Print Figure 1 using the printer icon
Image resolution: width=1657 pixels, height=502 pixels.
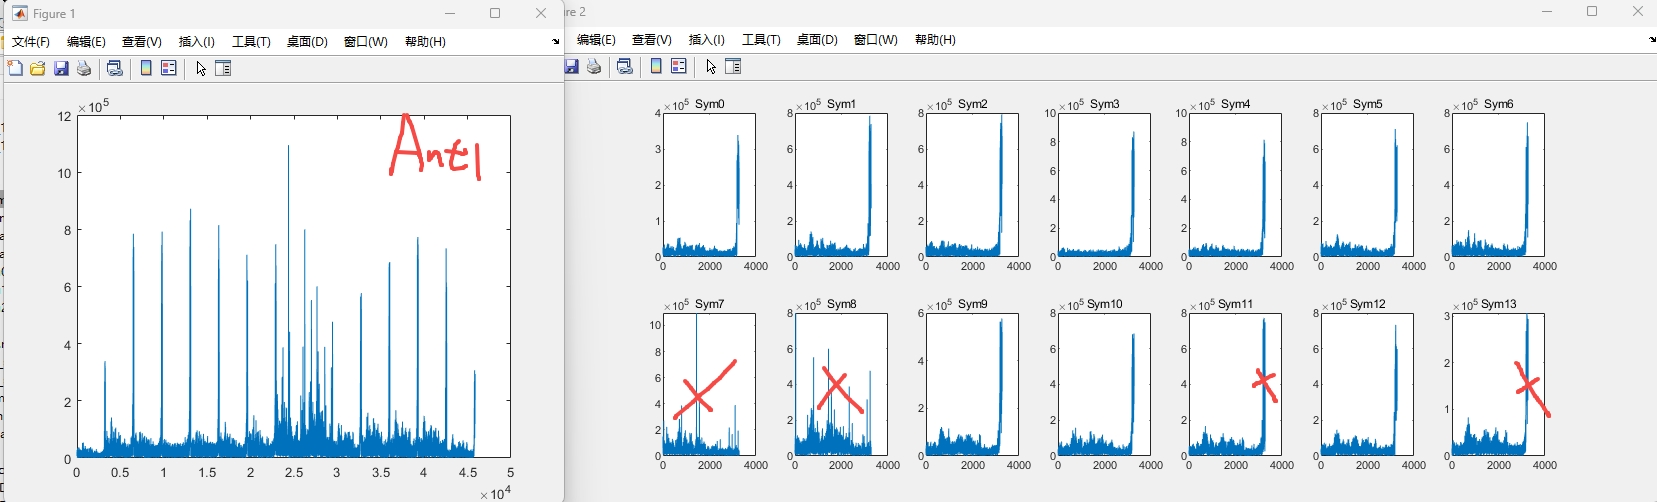(x=84, y=68)
